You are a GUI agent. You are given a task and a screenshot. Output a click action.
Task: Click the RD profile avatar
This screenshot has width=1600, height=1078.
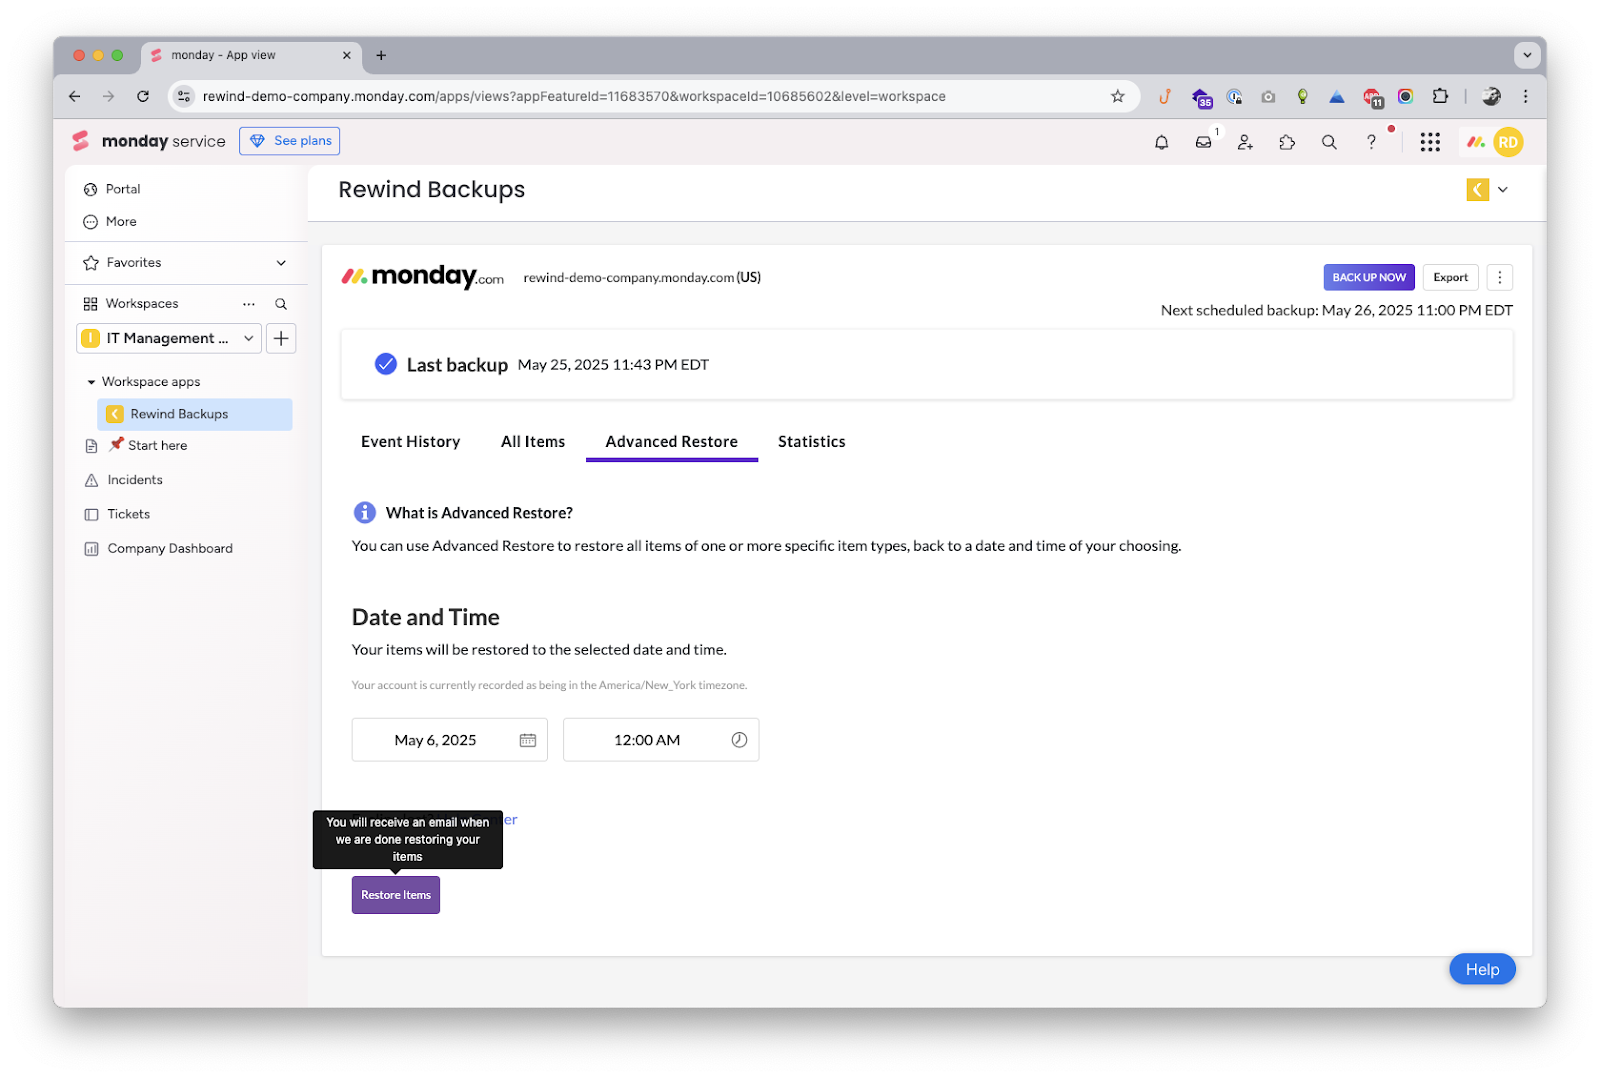1508,142
